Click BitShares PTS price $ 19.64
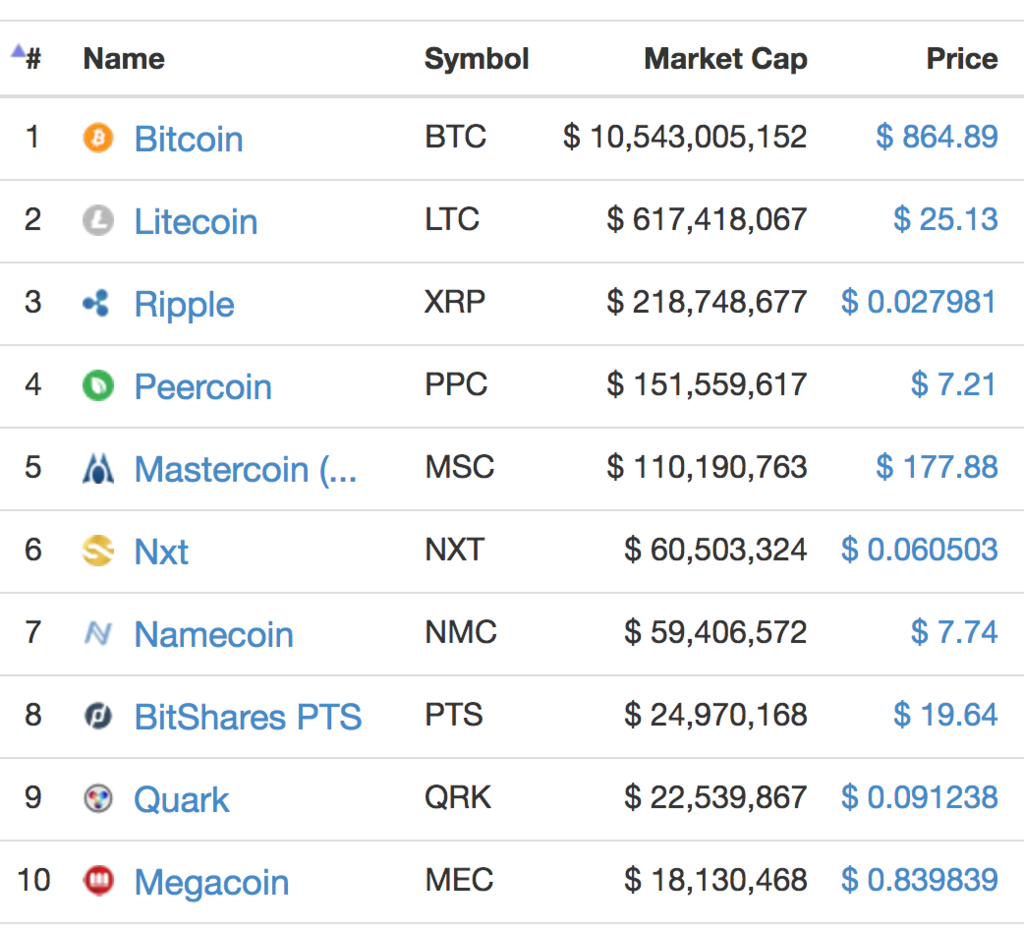 [x=945, y=715]
